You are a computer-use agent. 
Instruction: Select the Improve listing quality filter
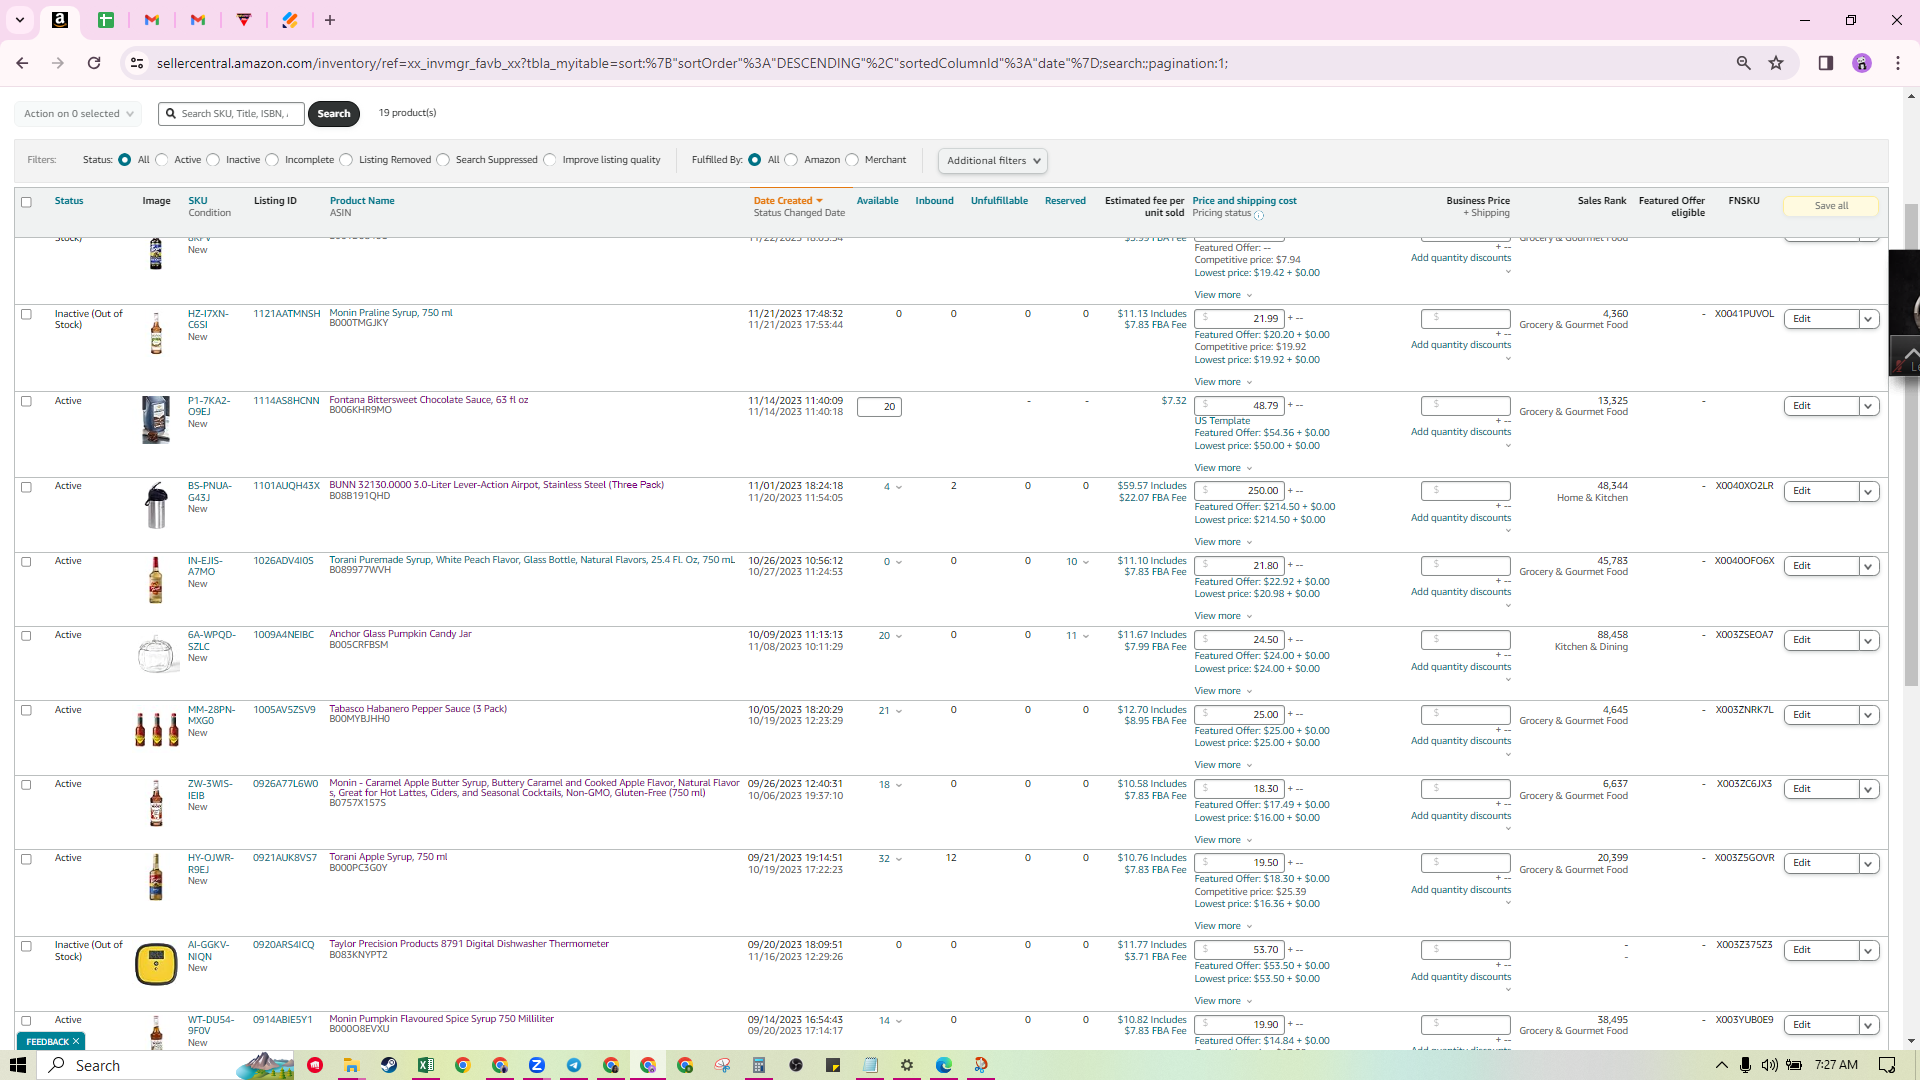pyautogui.click(x=550, y=160)
